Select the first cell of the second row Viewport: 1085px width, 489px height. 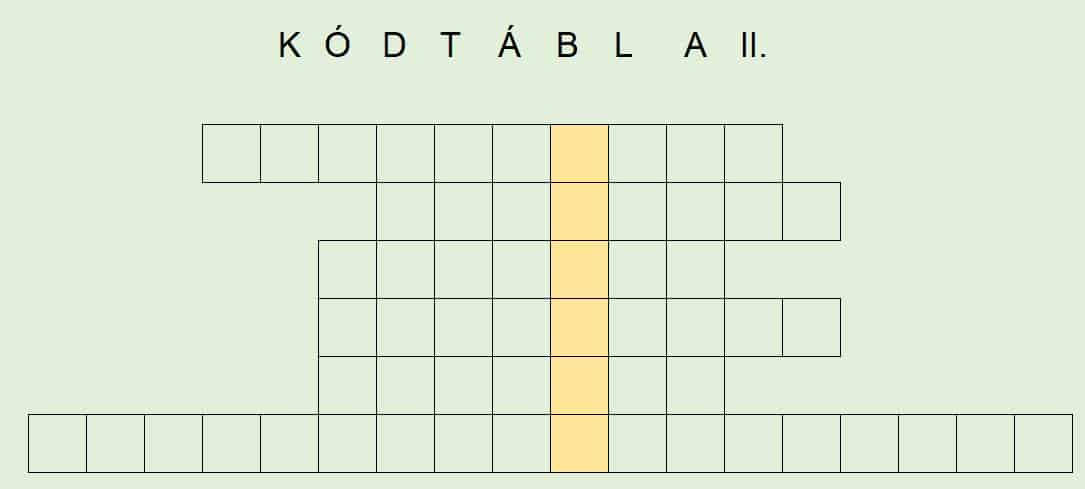[x=405, y=212]
